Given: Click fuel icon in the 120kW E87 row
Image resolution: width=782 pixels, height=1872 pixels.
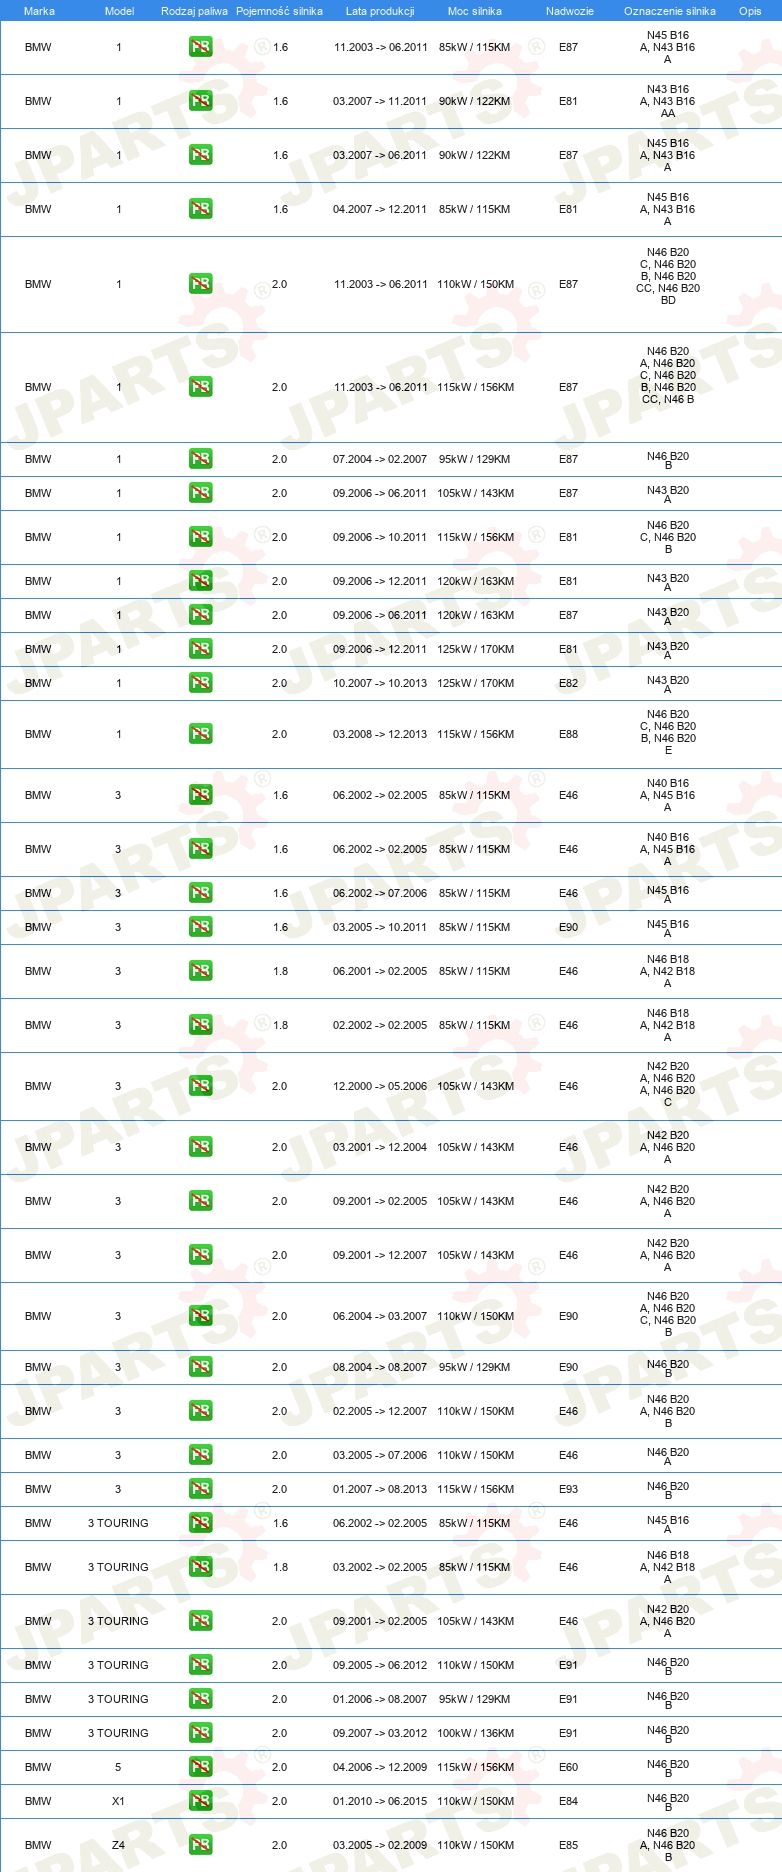Looking at the screenshot, I should [200, 615].
